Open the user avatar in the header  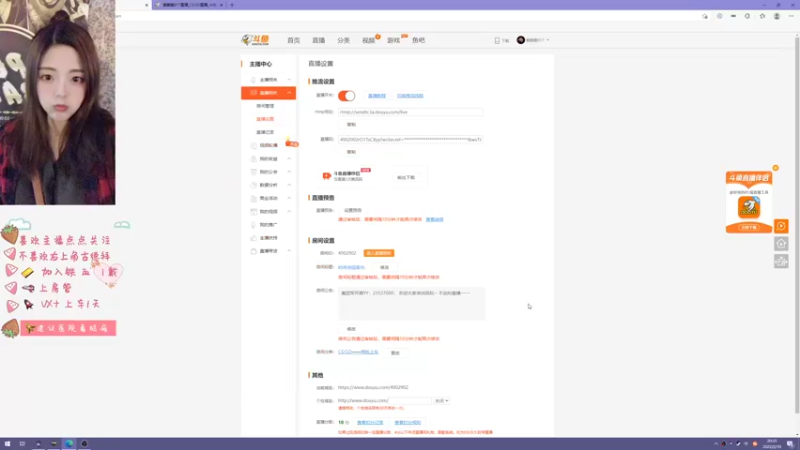coord(520,40)
